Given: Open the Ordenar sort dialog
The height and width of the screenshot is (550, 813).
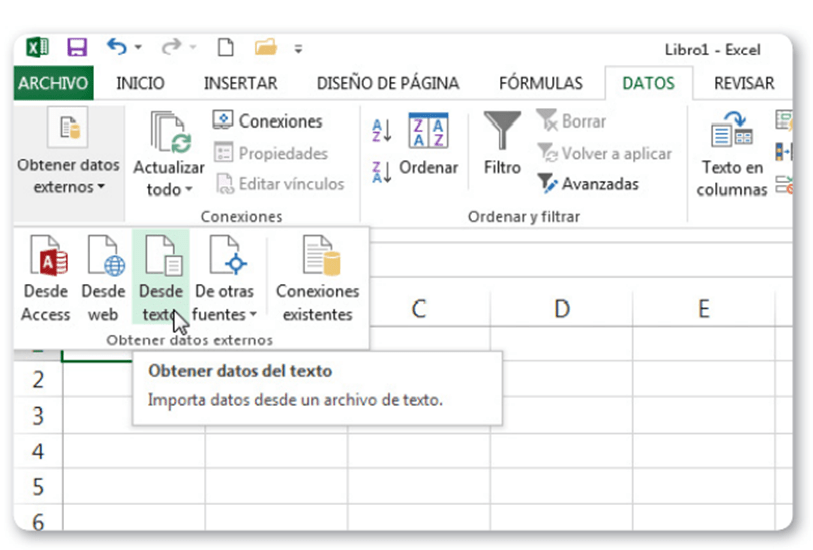Looking at the screenshot, I should click(x=428, y=145).
